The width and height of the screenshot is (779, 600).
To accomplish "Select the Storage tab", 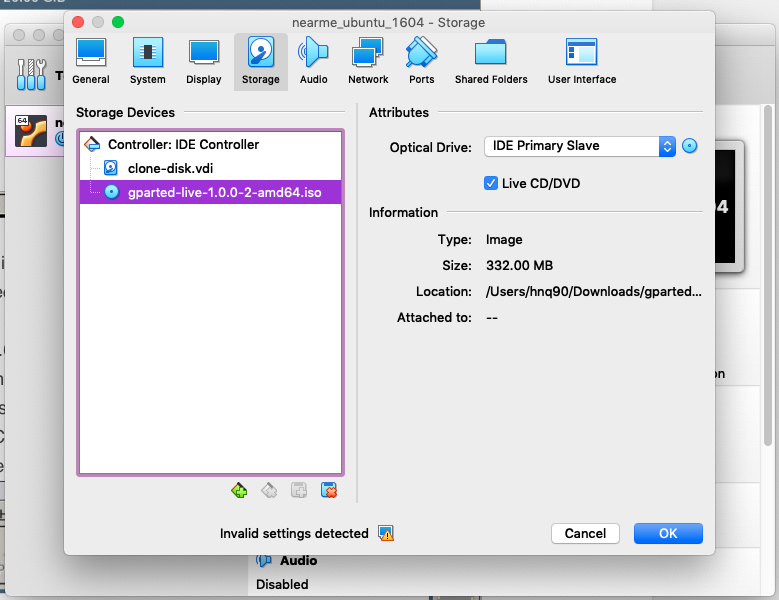I will point(260,61).
